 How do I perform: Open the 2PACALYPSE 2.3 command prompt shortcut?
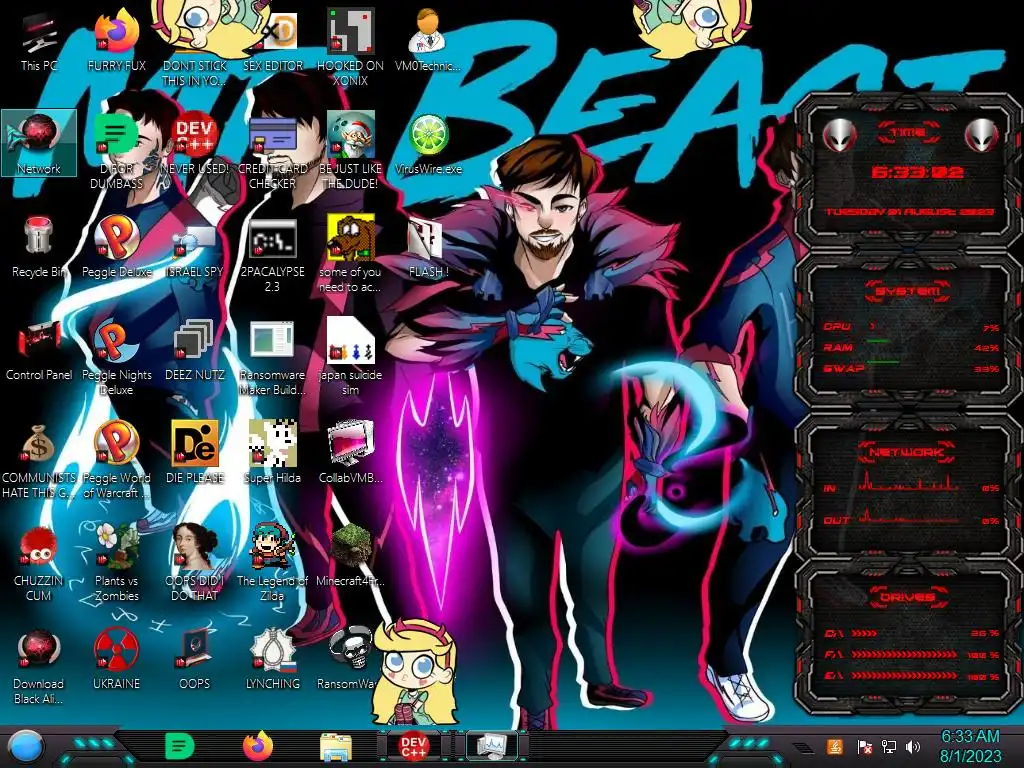(x=273, y=255)
